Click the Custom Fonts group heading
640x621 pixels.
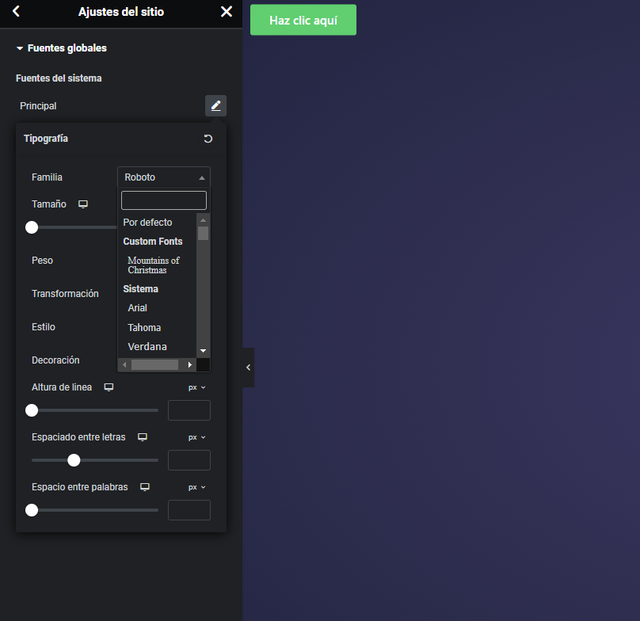(x=153, y=241)
